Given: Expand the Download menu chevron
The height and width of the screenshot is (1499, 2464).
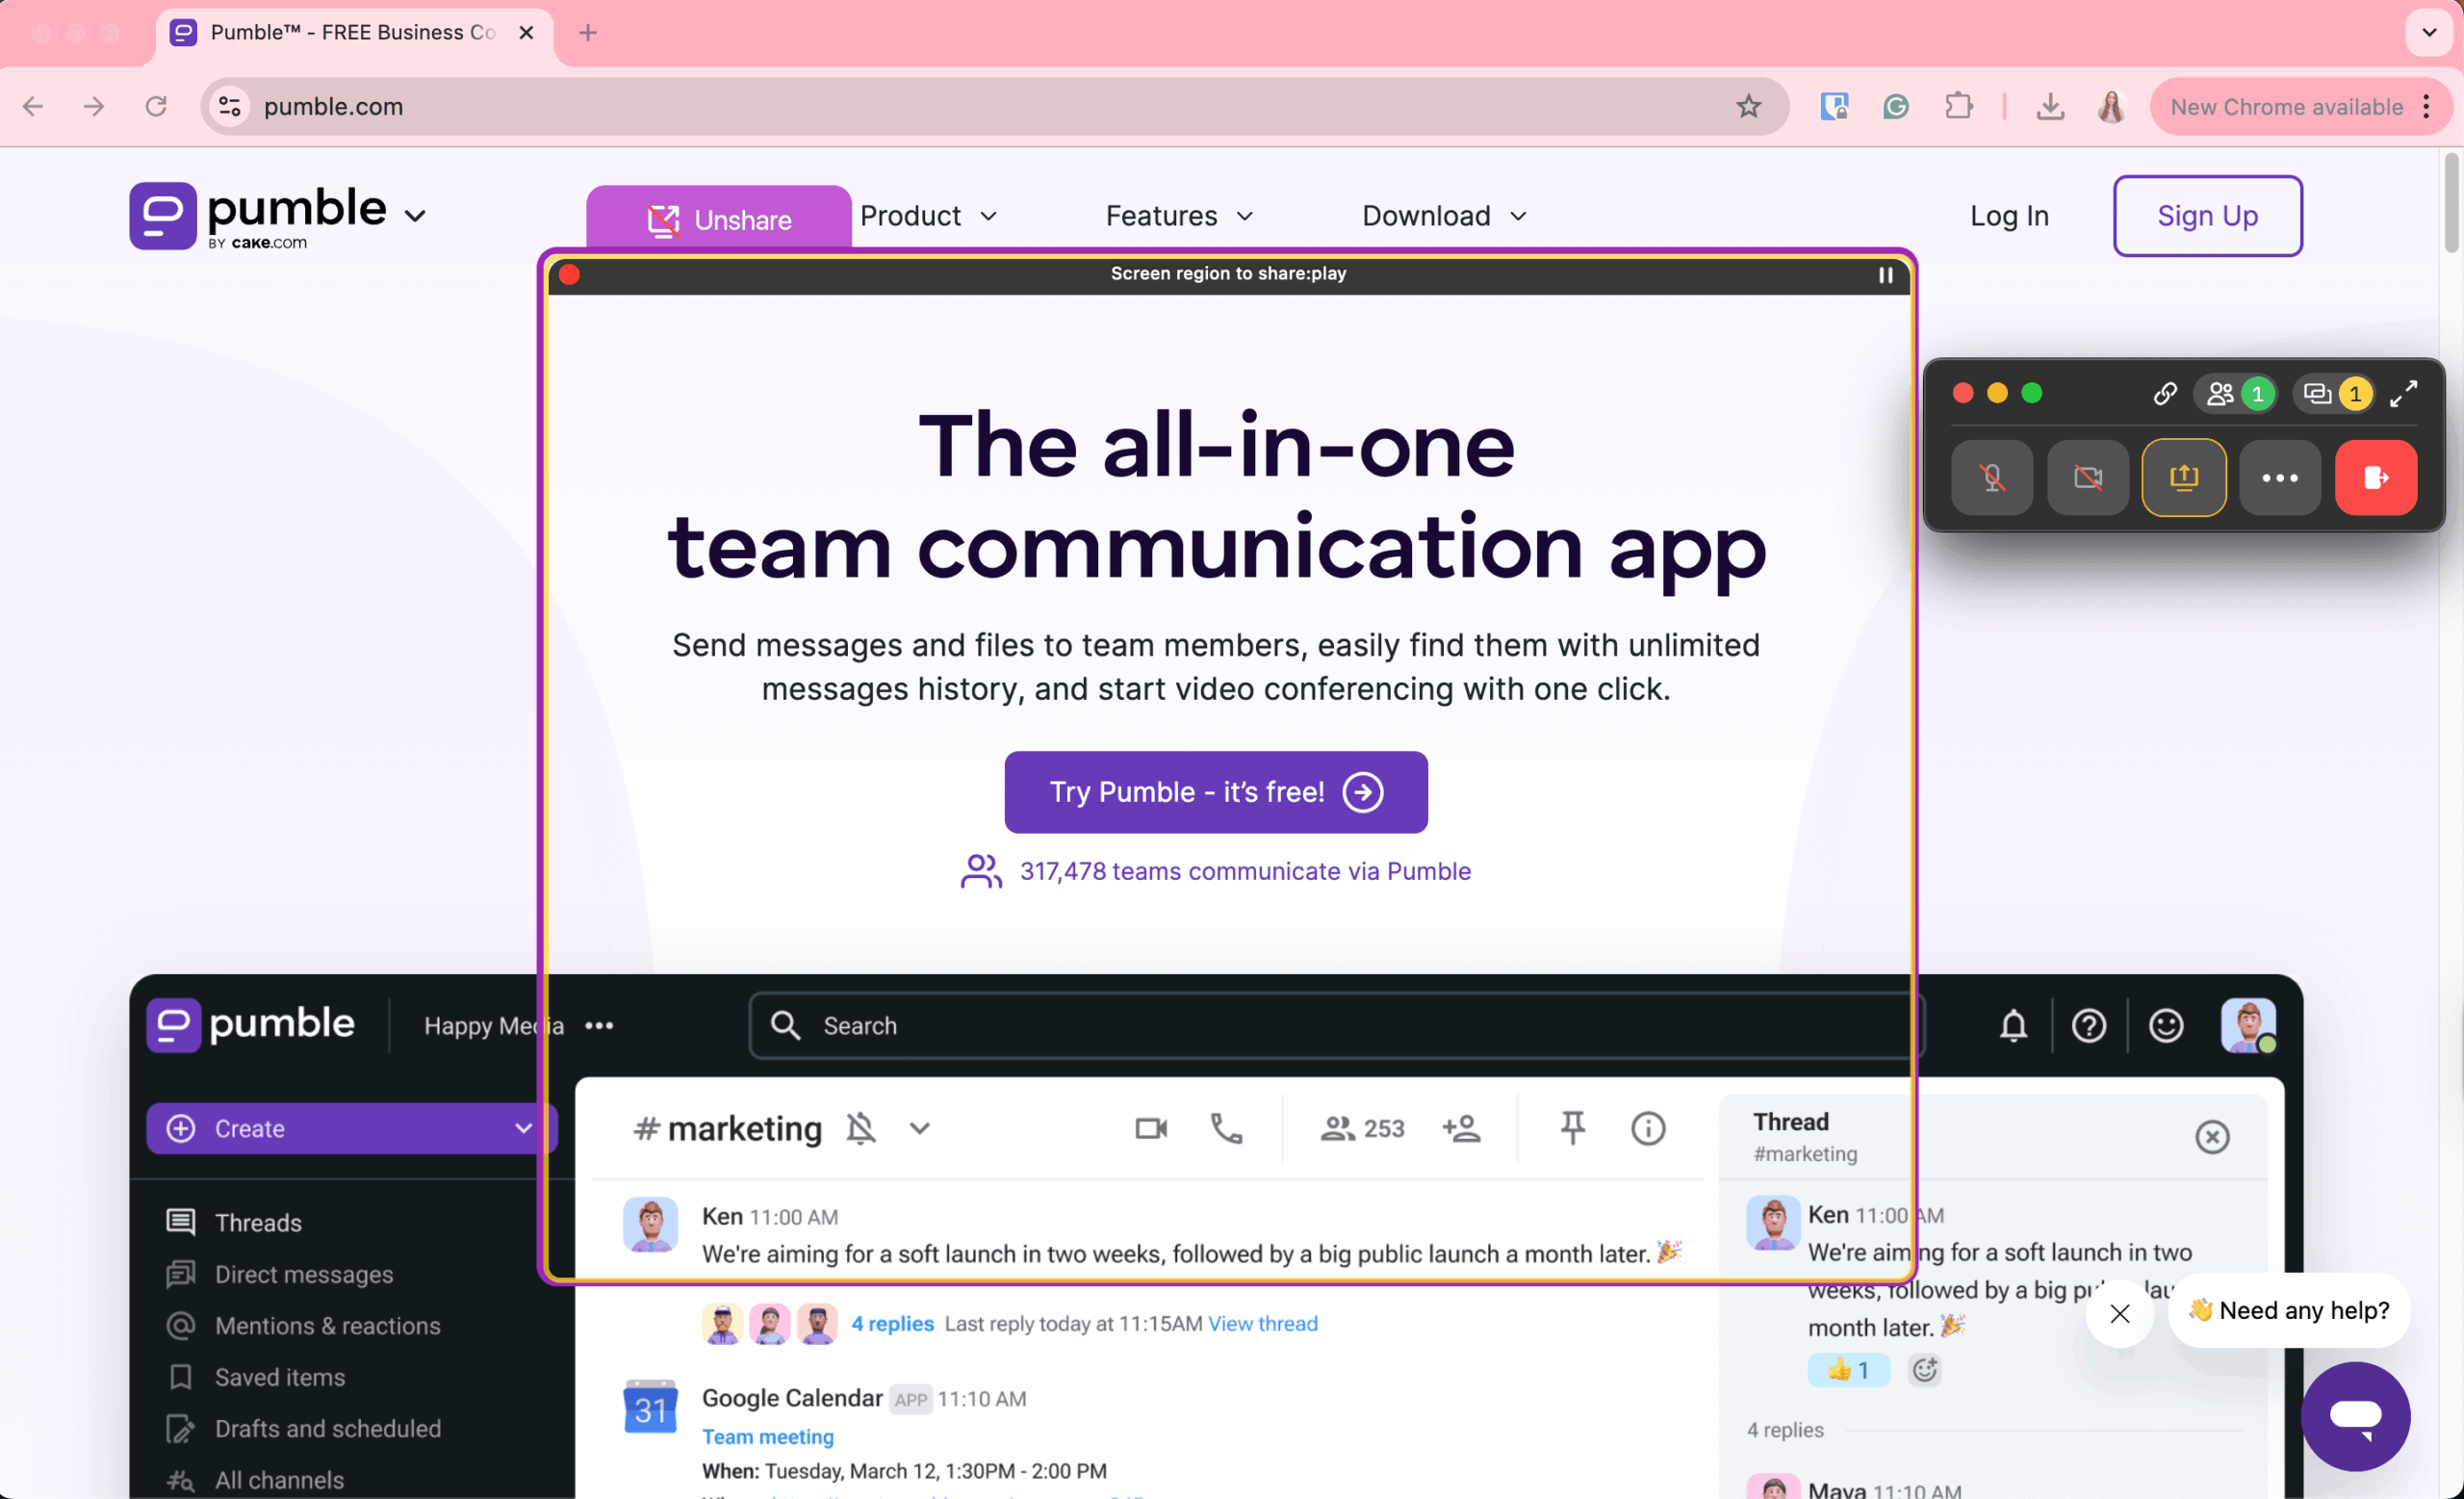Looking at the screenshot, I should coord(1519,216).
